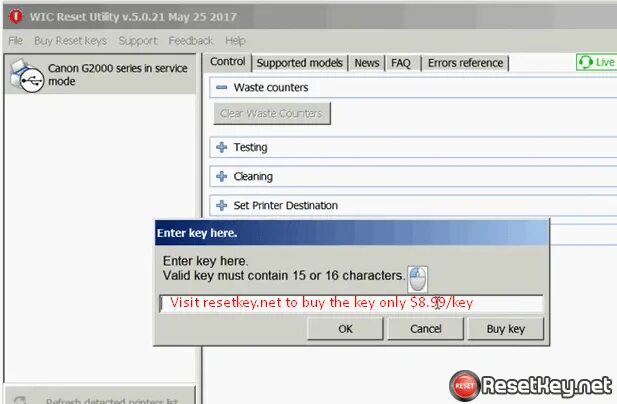This screenshot has width=617, height=404.
Task: Select the Canon G2000 USB printer icon
Action: 26,76
